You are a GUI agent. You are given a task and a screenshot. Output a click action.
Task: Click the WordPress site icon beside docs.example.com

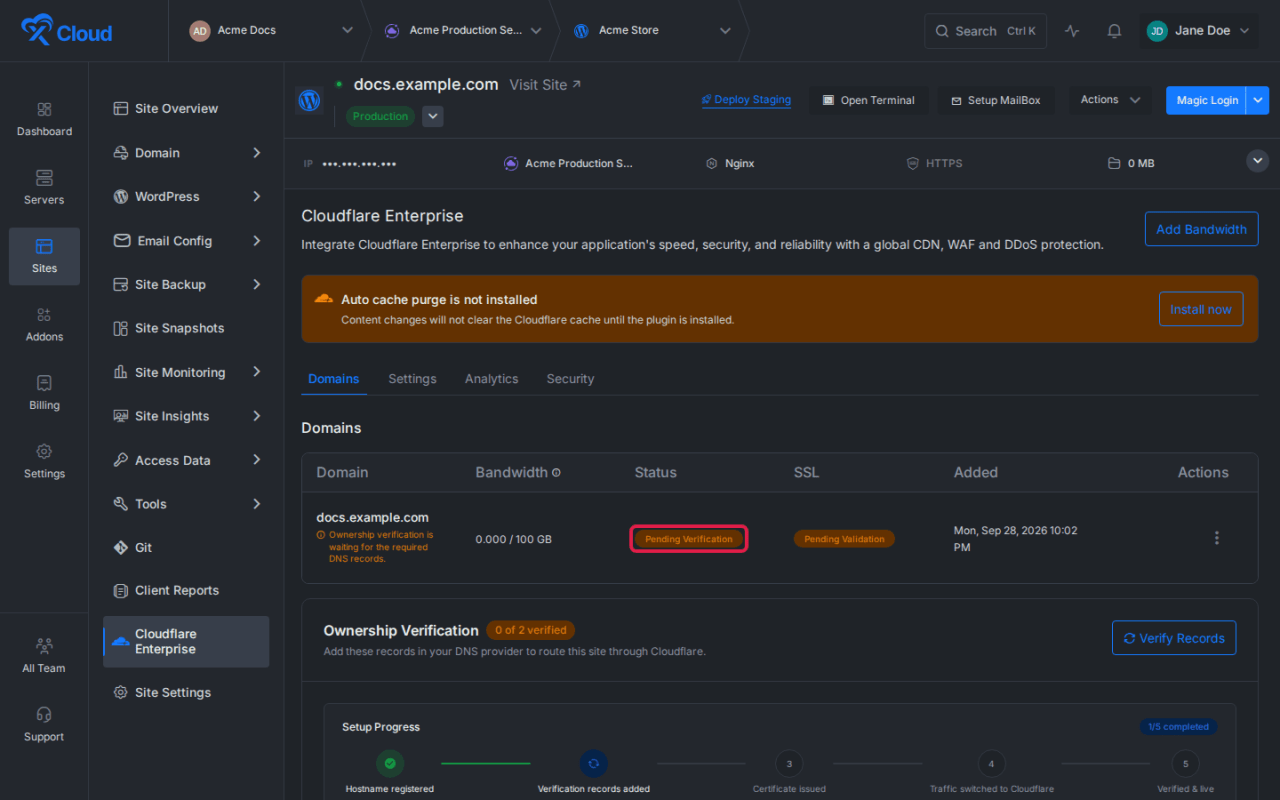coord(310,100)
